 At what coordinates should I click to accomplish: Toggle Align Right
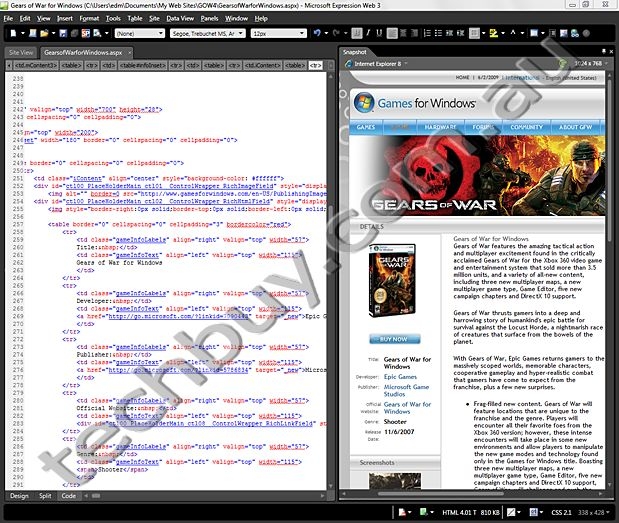point(414,34)
